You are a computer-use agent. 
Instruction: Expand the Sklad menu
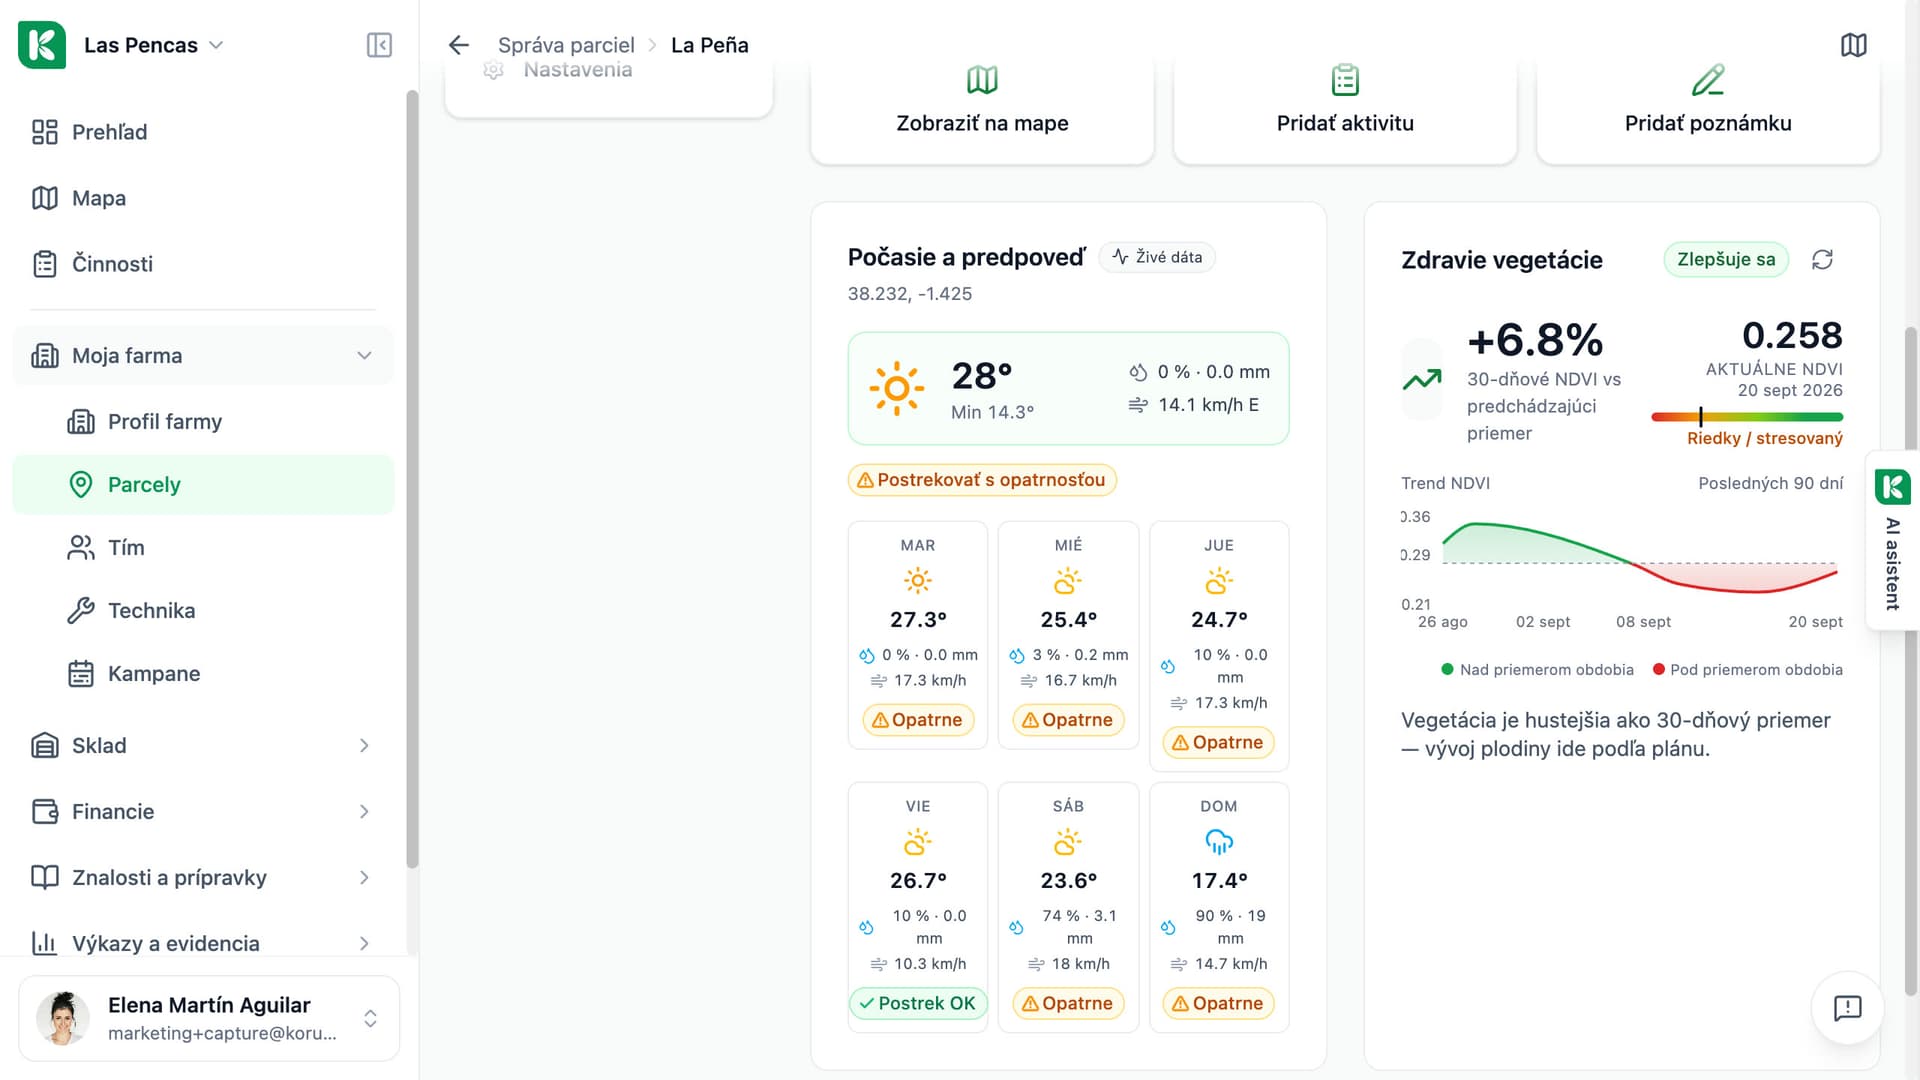[x=203, y=746]
